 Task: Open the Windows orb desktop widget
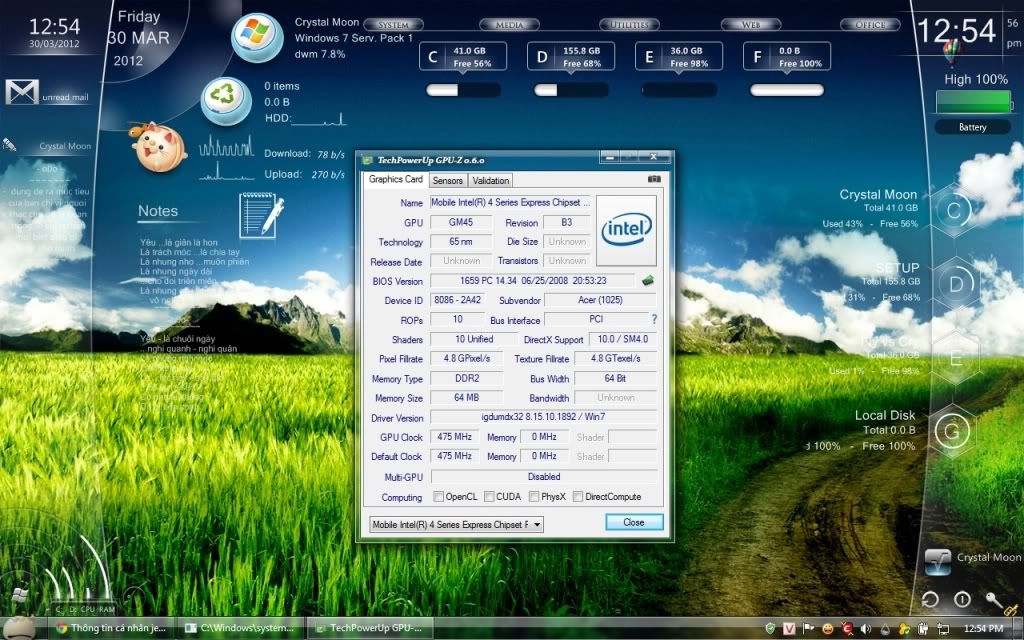pyautogui.click(x=257, y=37)
